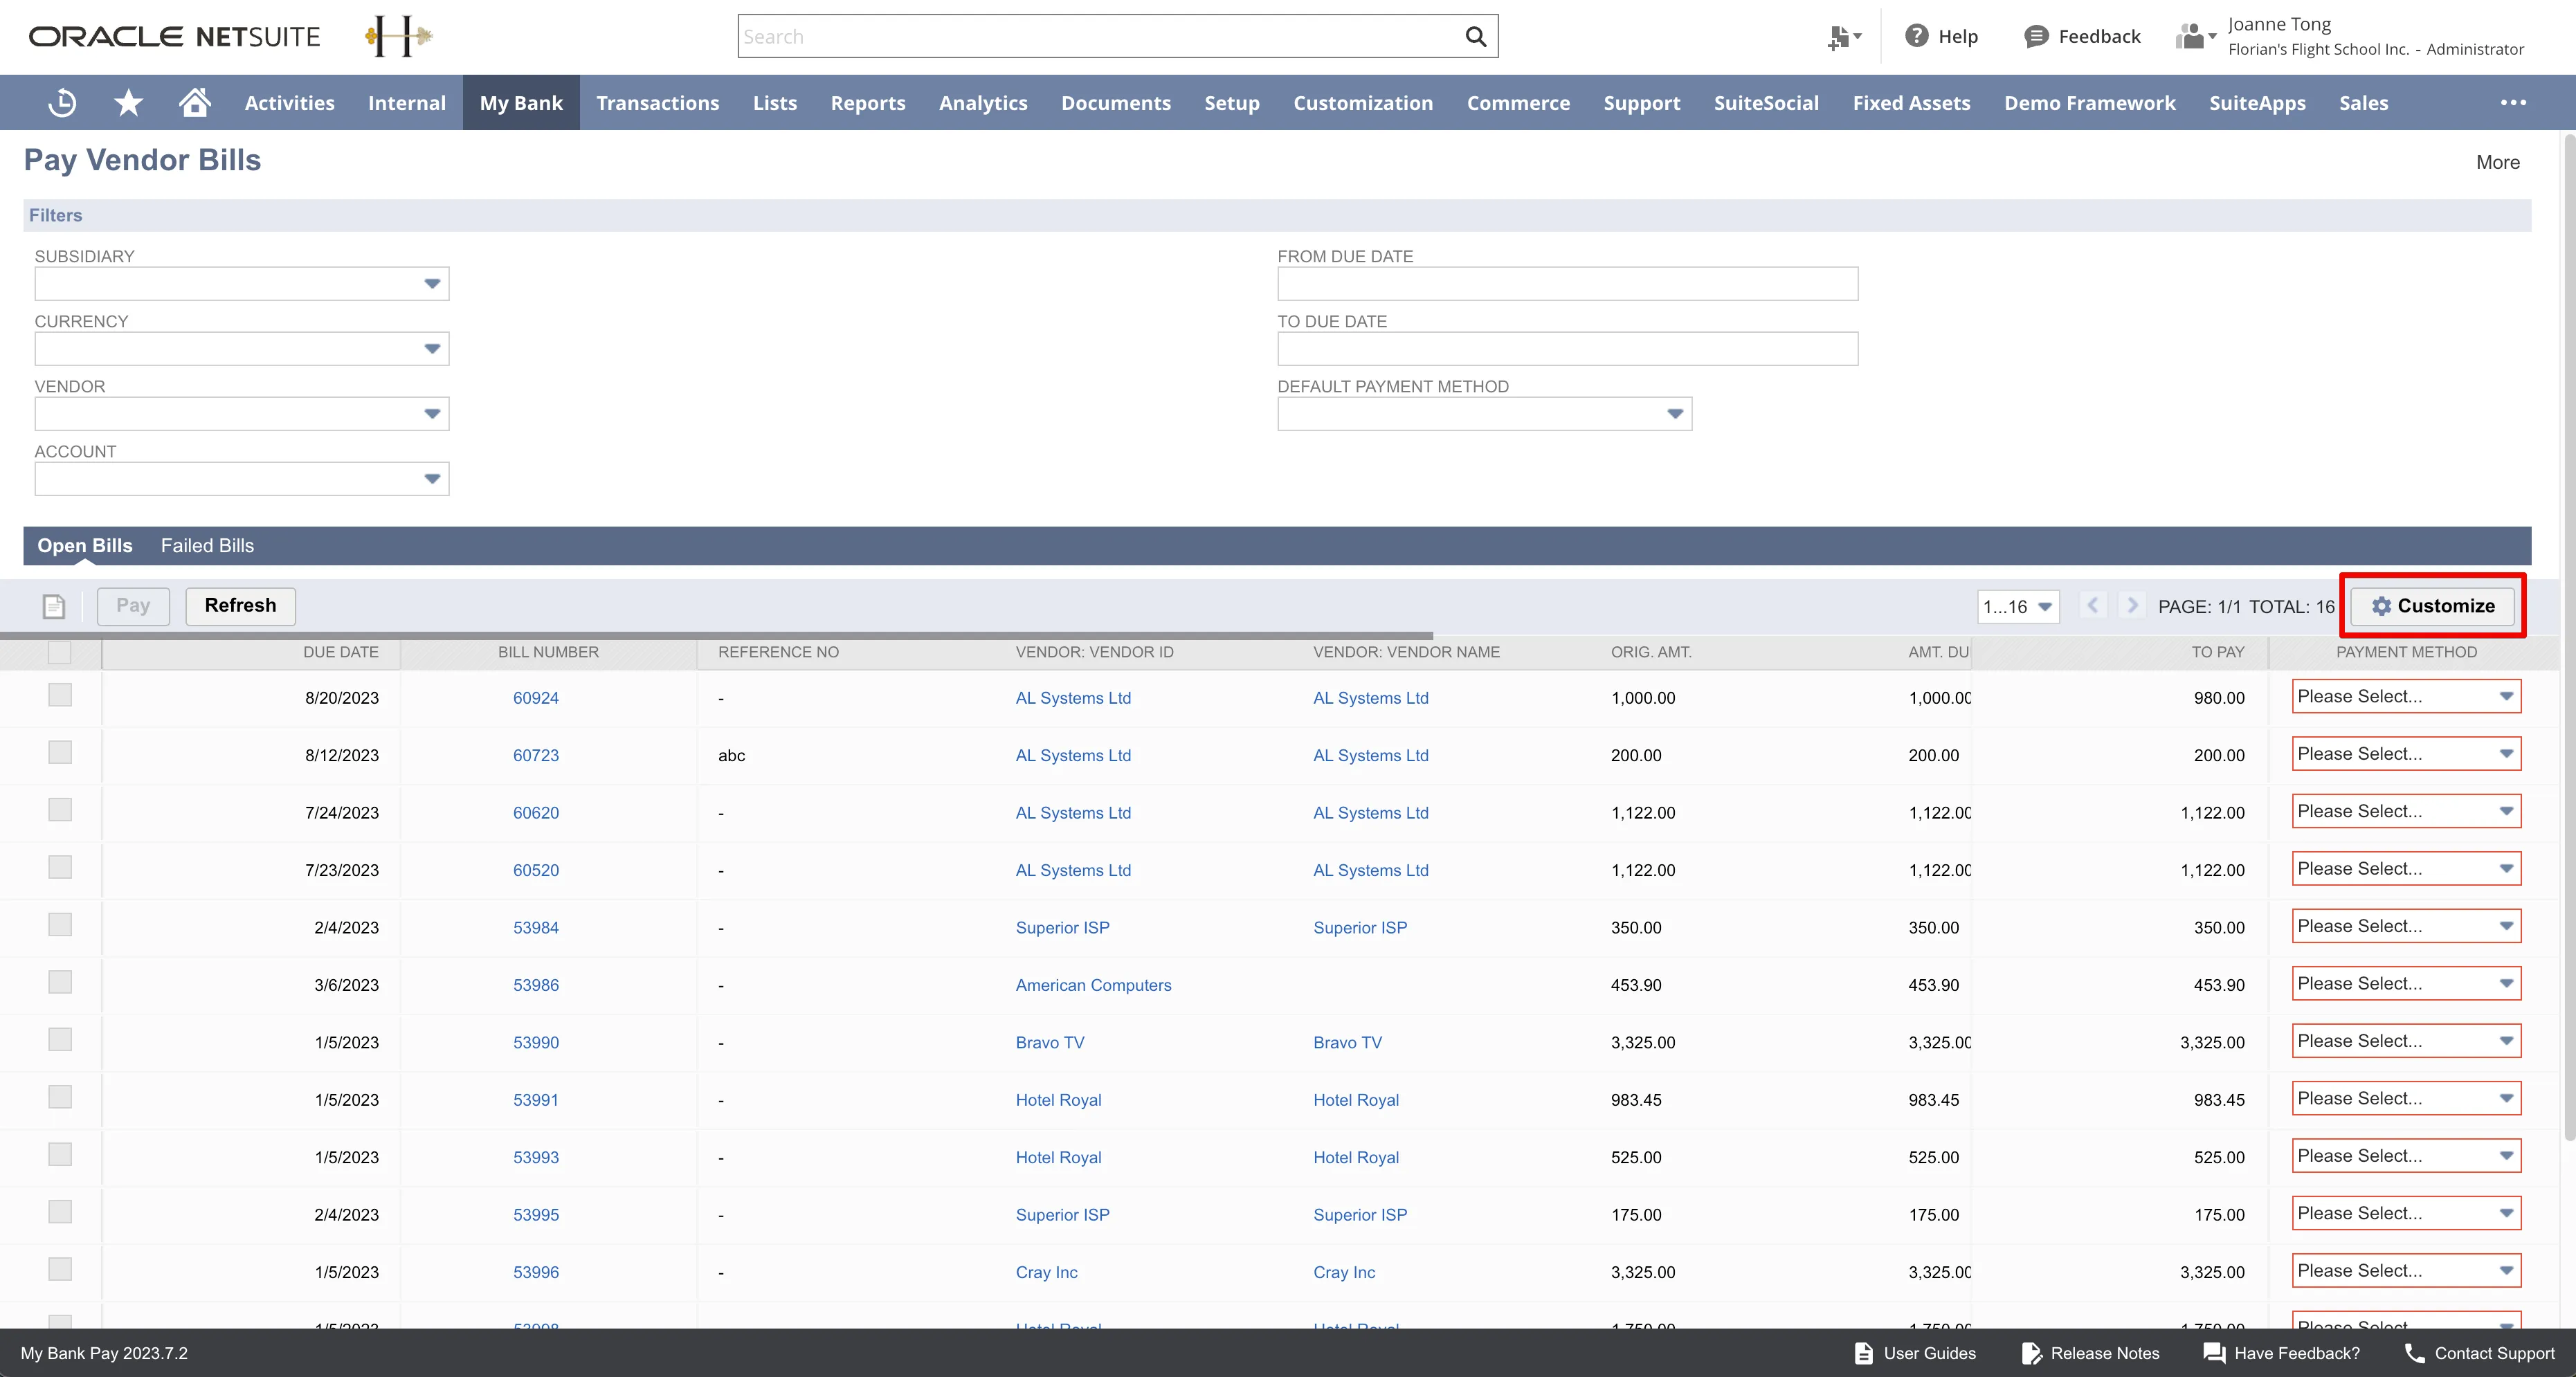Open payment method dropdown for bill 60924
Image resolution: width=2576 pixels, height=1377 pixels.
[x=2406, y=697]
